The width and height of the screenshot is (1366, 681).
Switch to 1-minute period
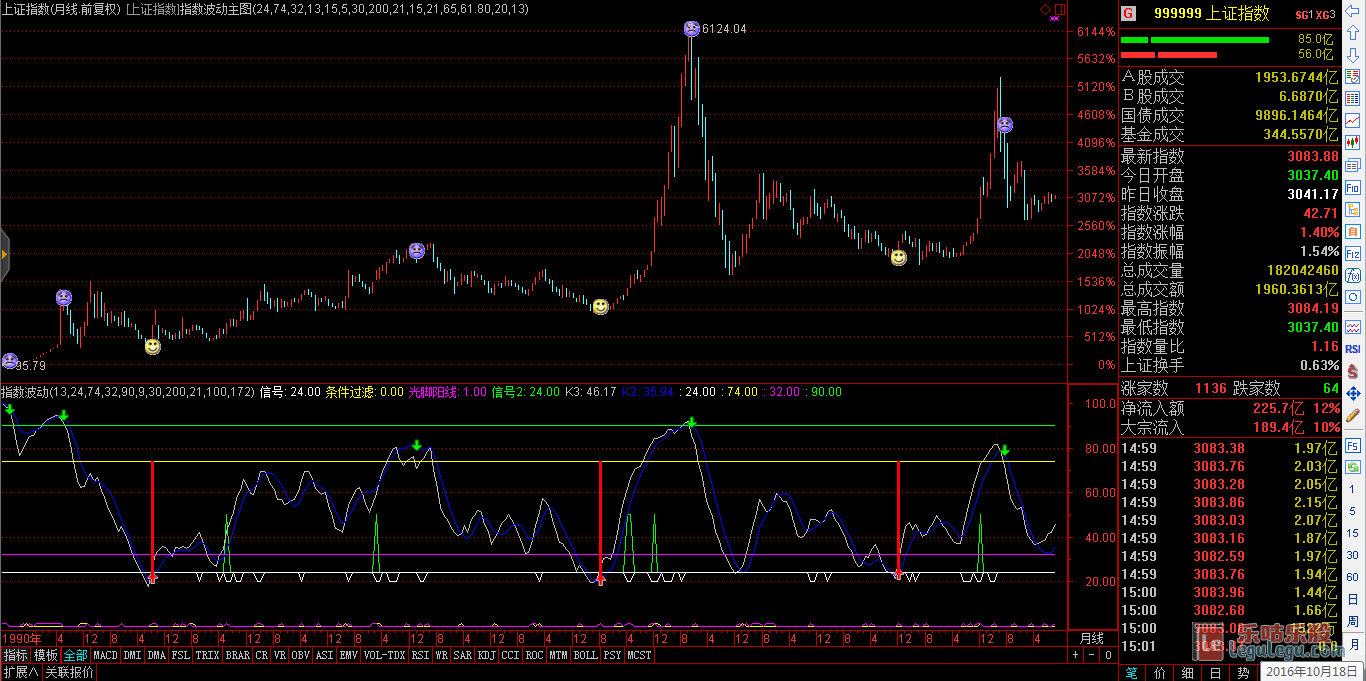pos(1352,489)
